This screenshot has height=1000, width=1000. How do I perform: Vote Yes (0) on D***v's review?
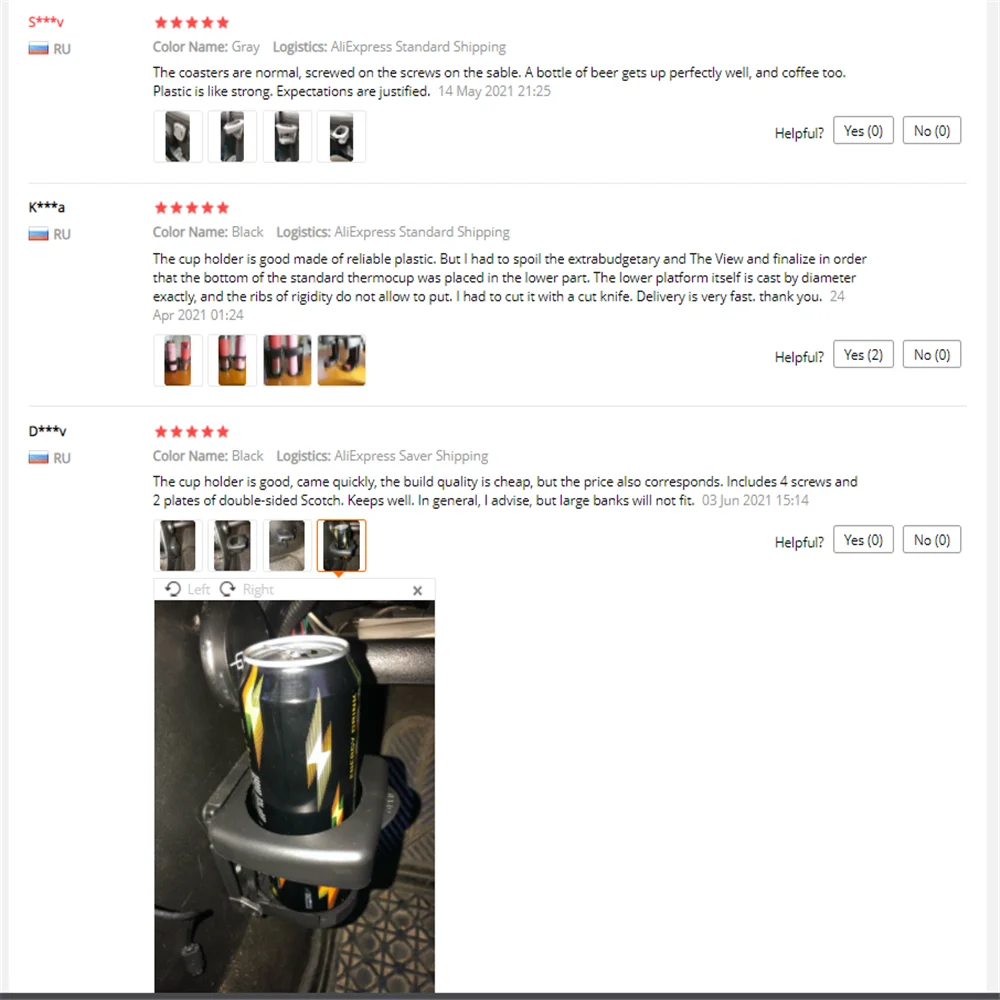click(x=863, y=540)
